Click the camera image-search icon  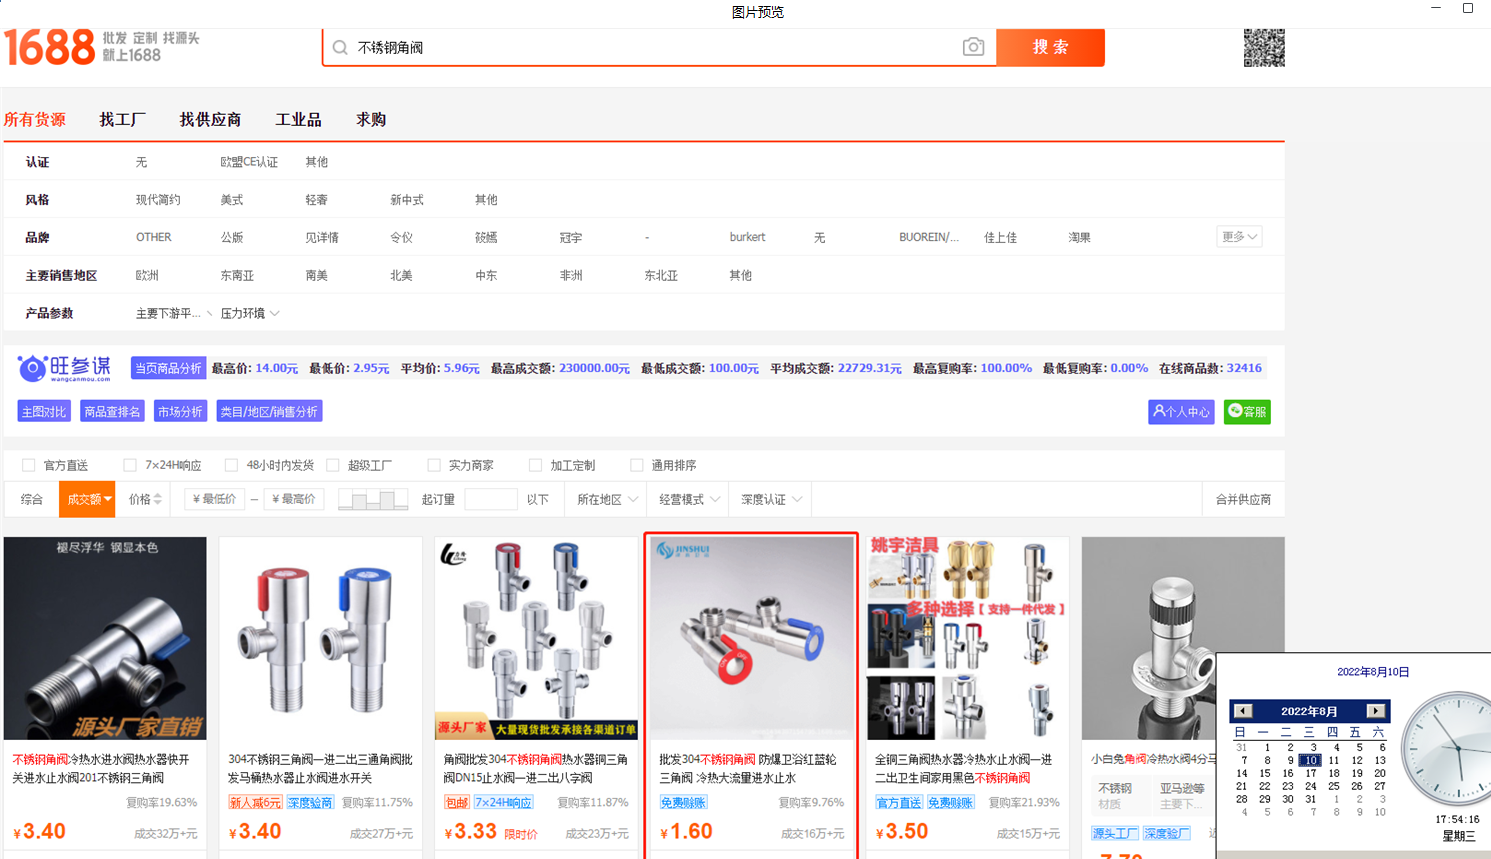(973, 47)
